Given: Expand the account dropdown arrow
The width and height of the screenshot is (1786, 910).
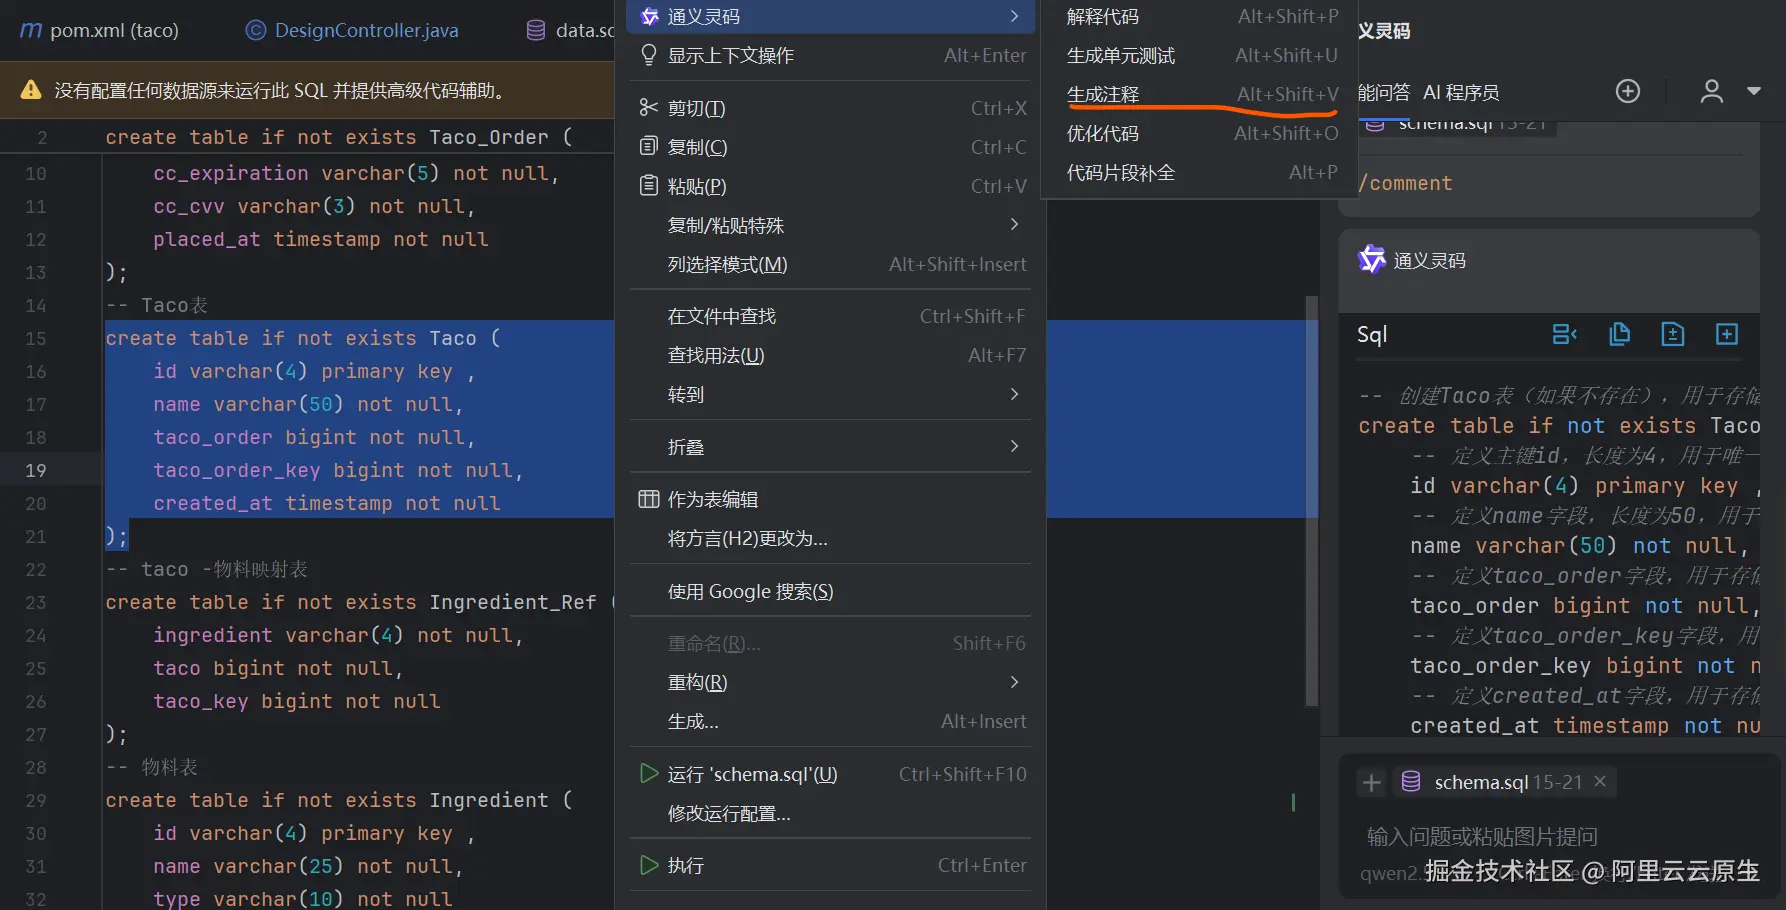Looking at the screenshot, I should point(1754,91).
